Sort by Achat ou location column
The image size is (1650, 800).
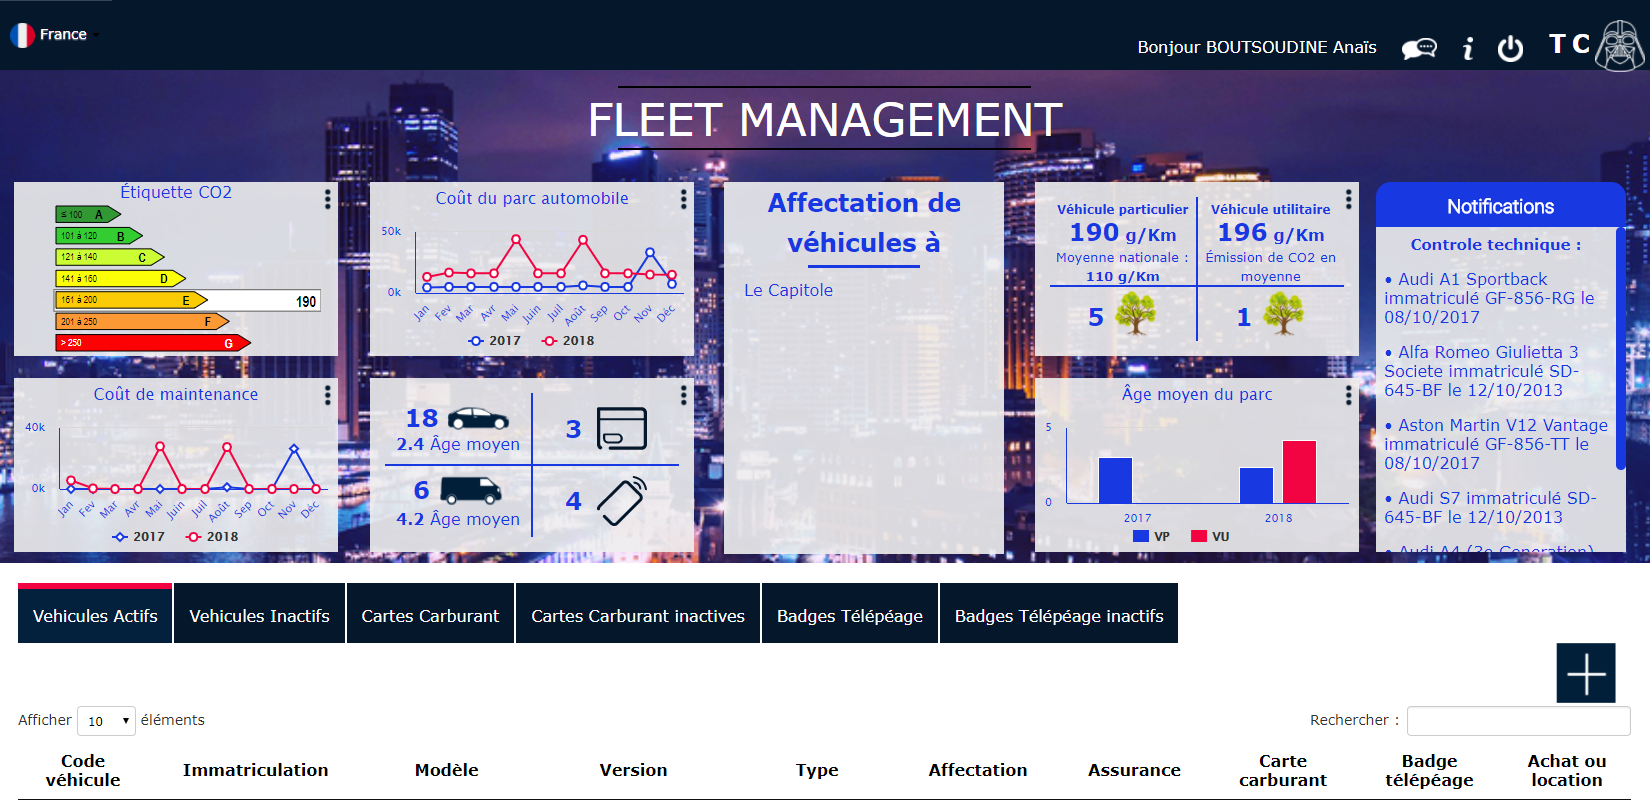coord(1567,770)
